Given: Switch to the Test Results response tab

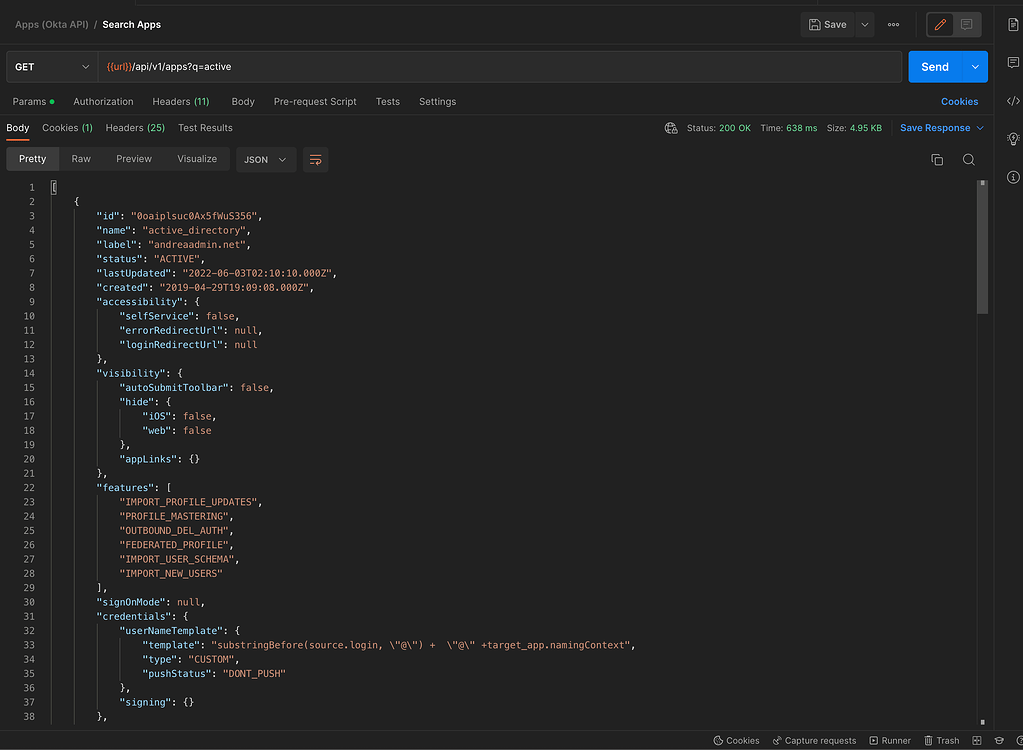Looking at the screenshot, I should point(205,128).
